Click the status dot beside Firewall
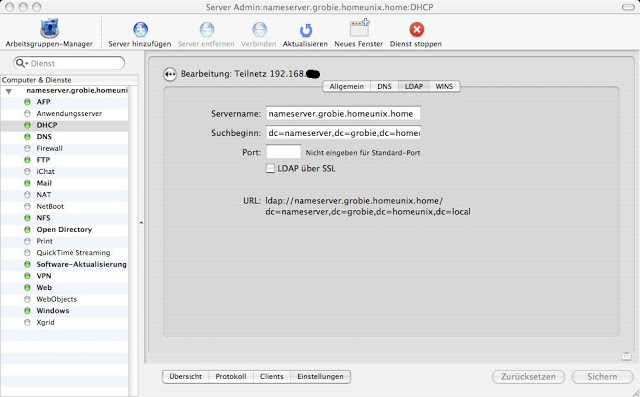The image size is (640, 397). click(27, 148)
